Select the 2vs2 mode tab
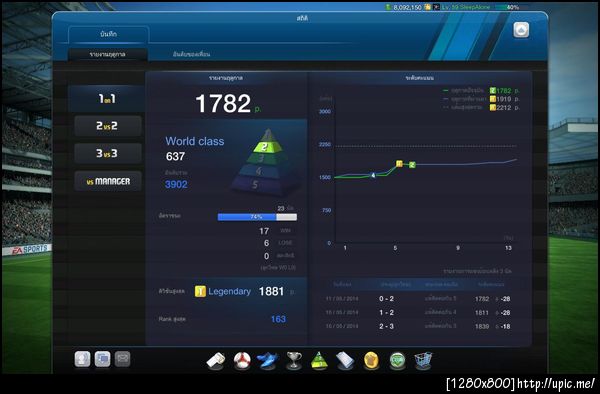Viewport: 600px width, 394px height. (108, 126)
